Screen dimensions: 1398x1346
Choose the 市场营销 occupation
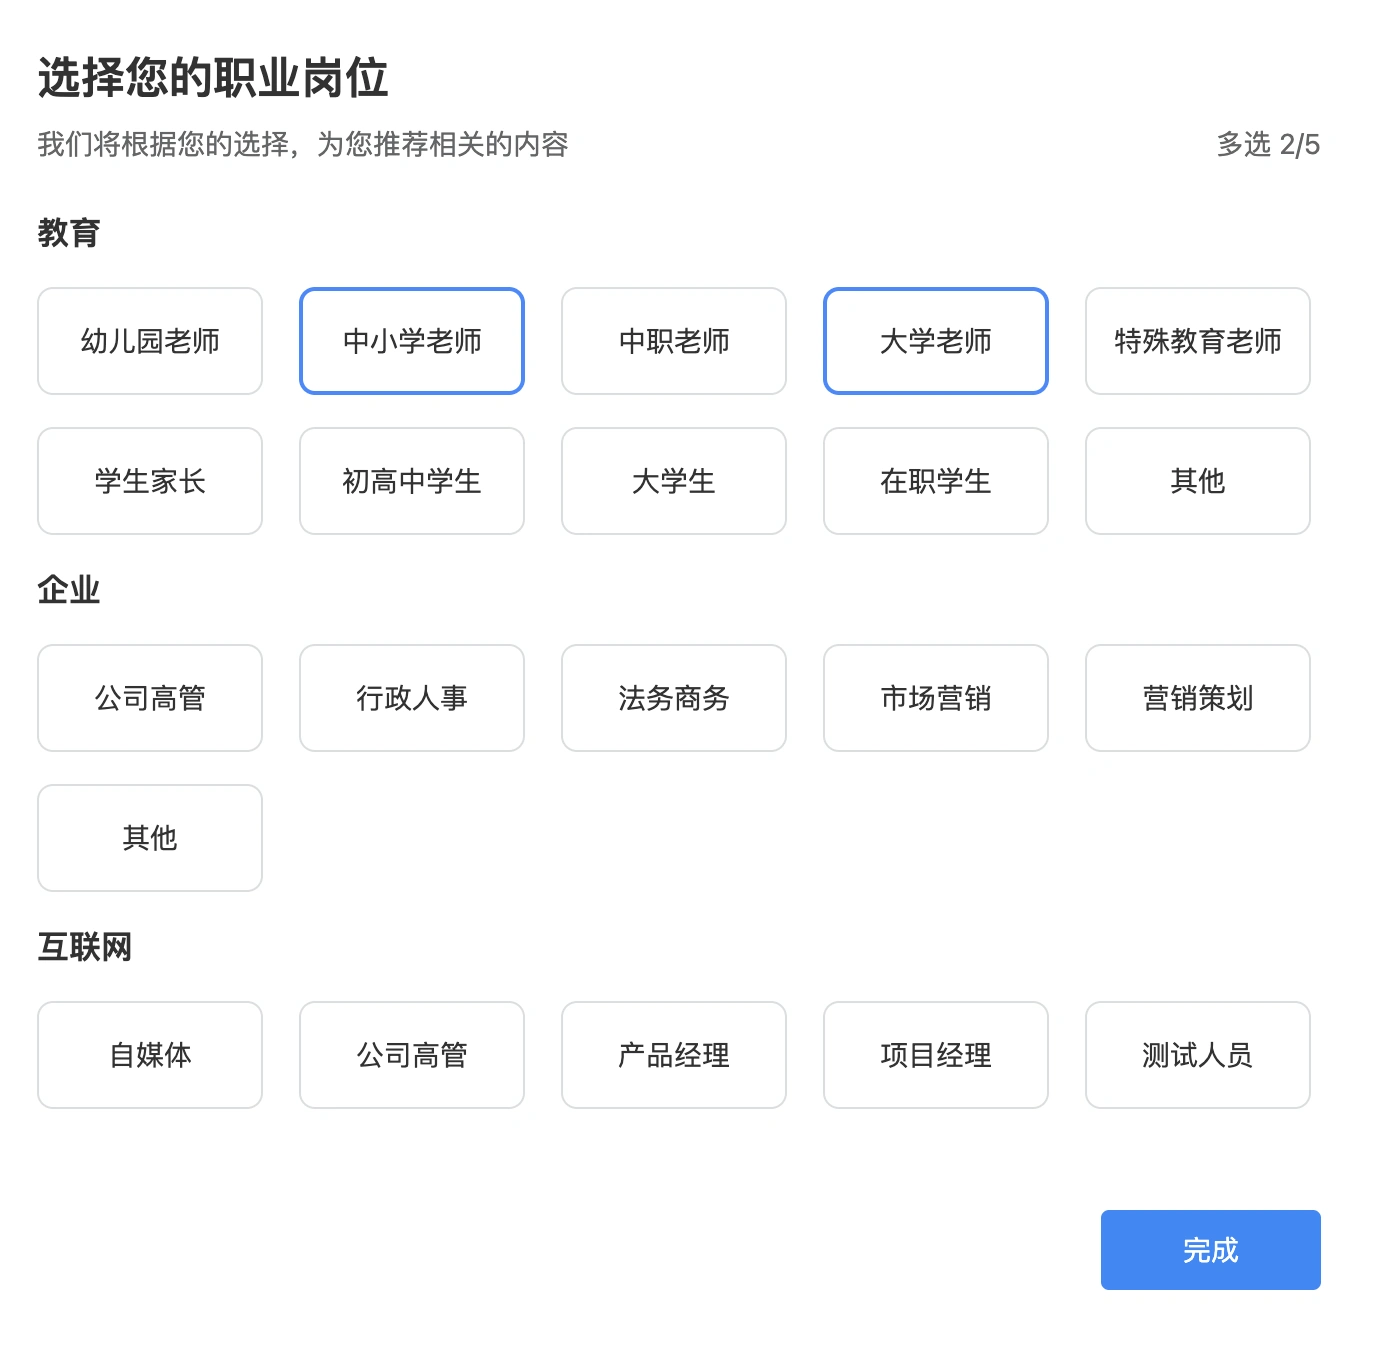pyautogui.click(x=935, y=698)
